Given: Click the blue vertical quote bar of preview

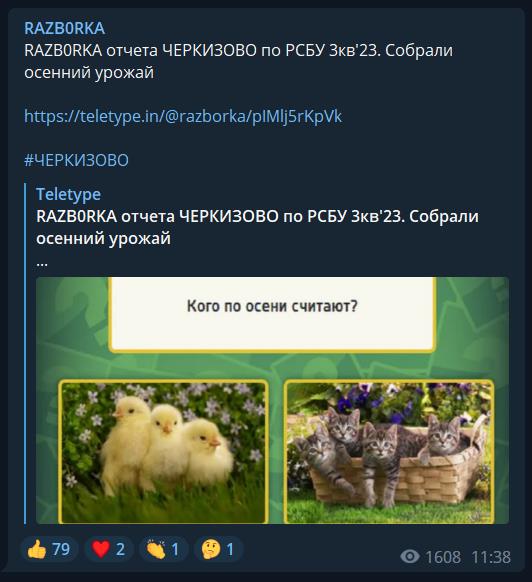Looking at the screenshot, I should click(25, 353).
